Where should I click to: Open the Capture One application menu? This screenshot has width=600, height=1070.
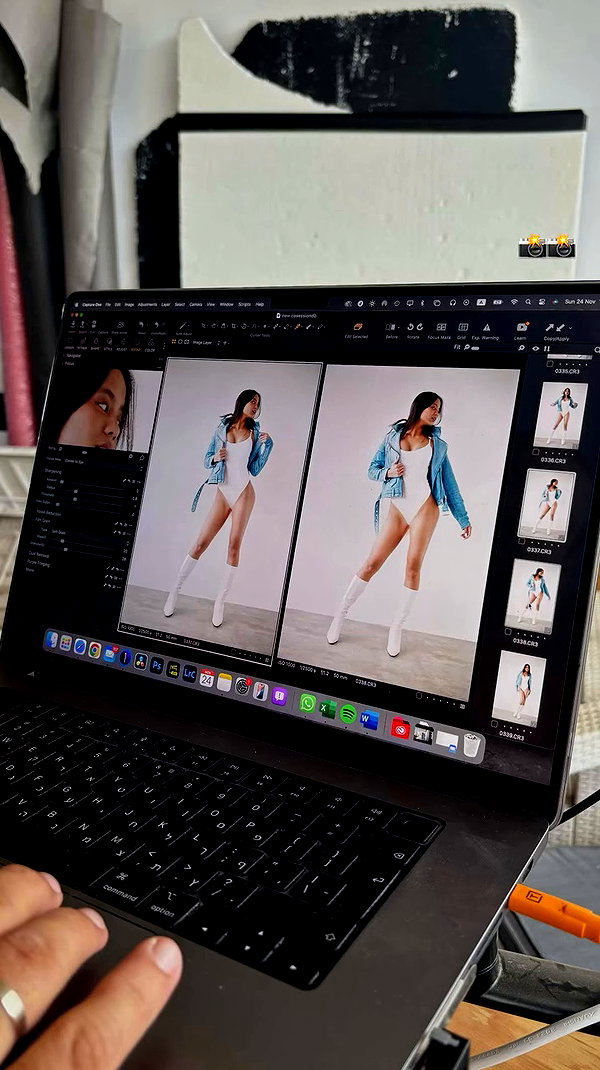point(91,304)
